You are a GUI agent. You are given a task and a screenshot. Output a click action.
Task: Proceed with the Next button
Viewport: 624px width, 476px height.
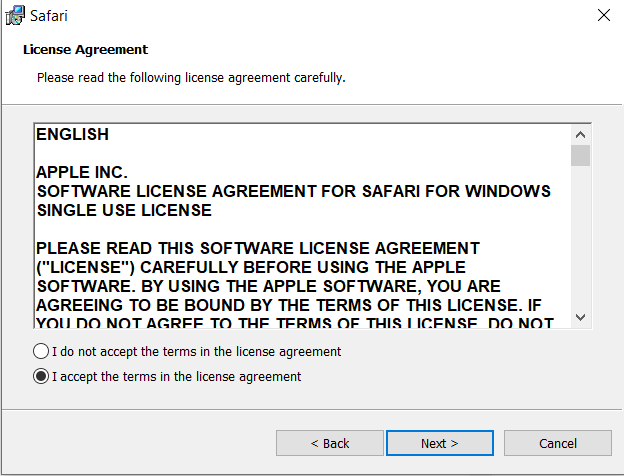[x=440, y=443]
